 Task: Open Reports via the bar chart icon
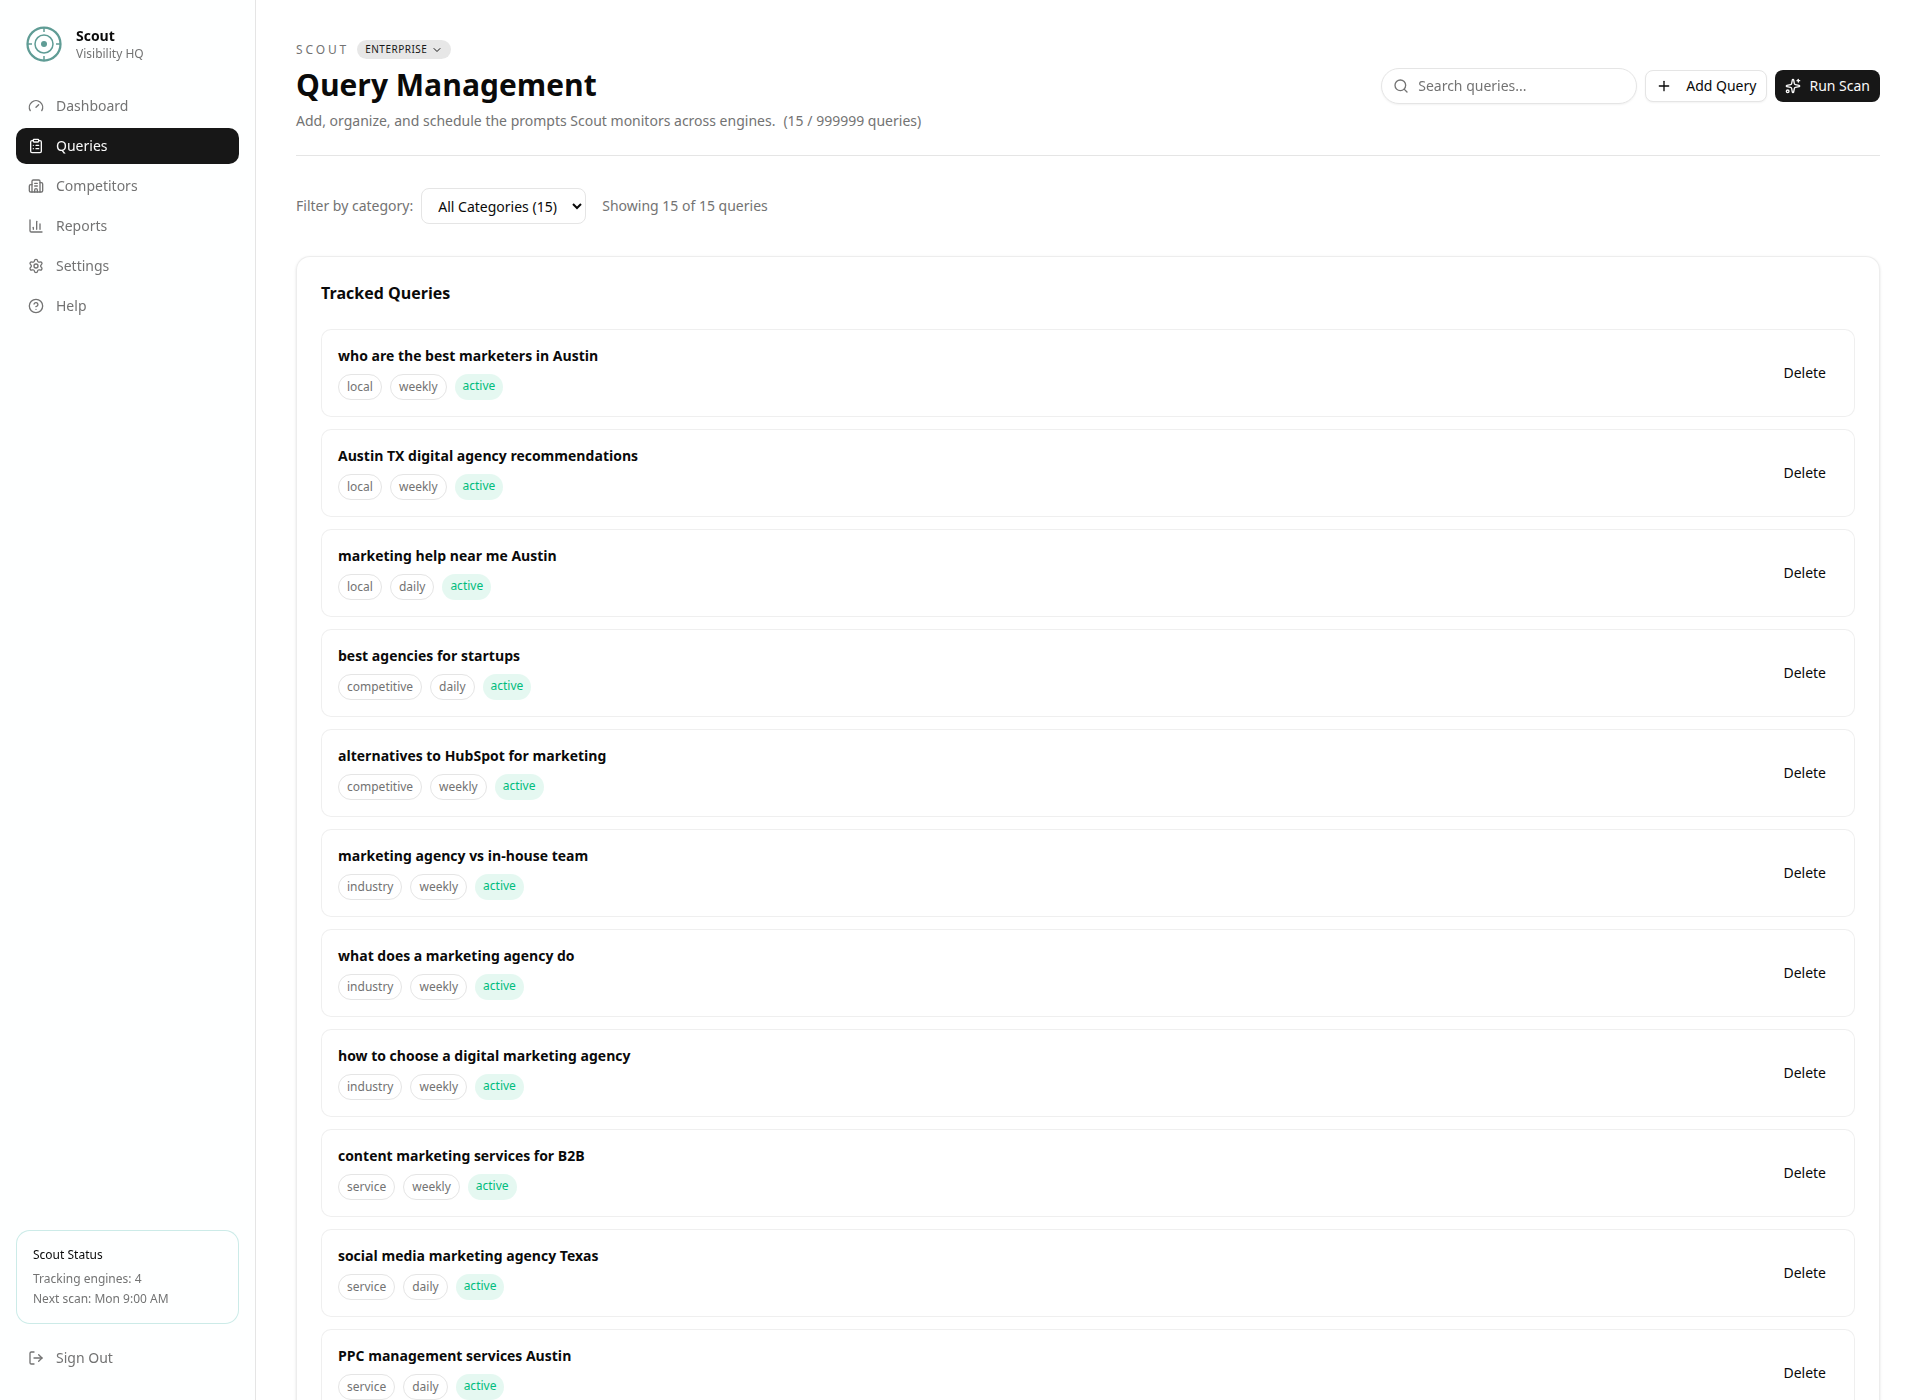coord(37,225)
